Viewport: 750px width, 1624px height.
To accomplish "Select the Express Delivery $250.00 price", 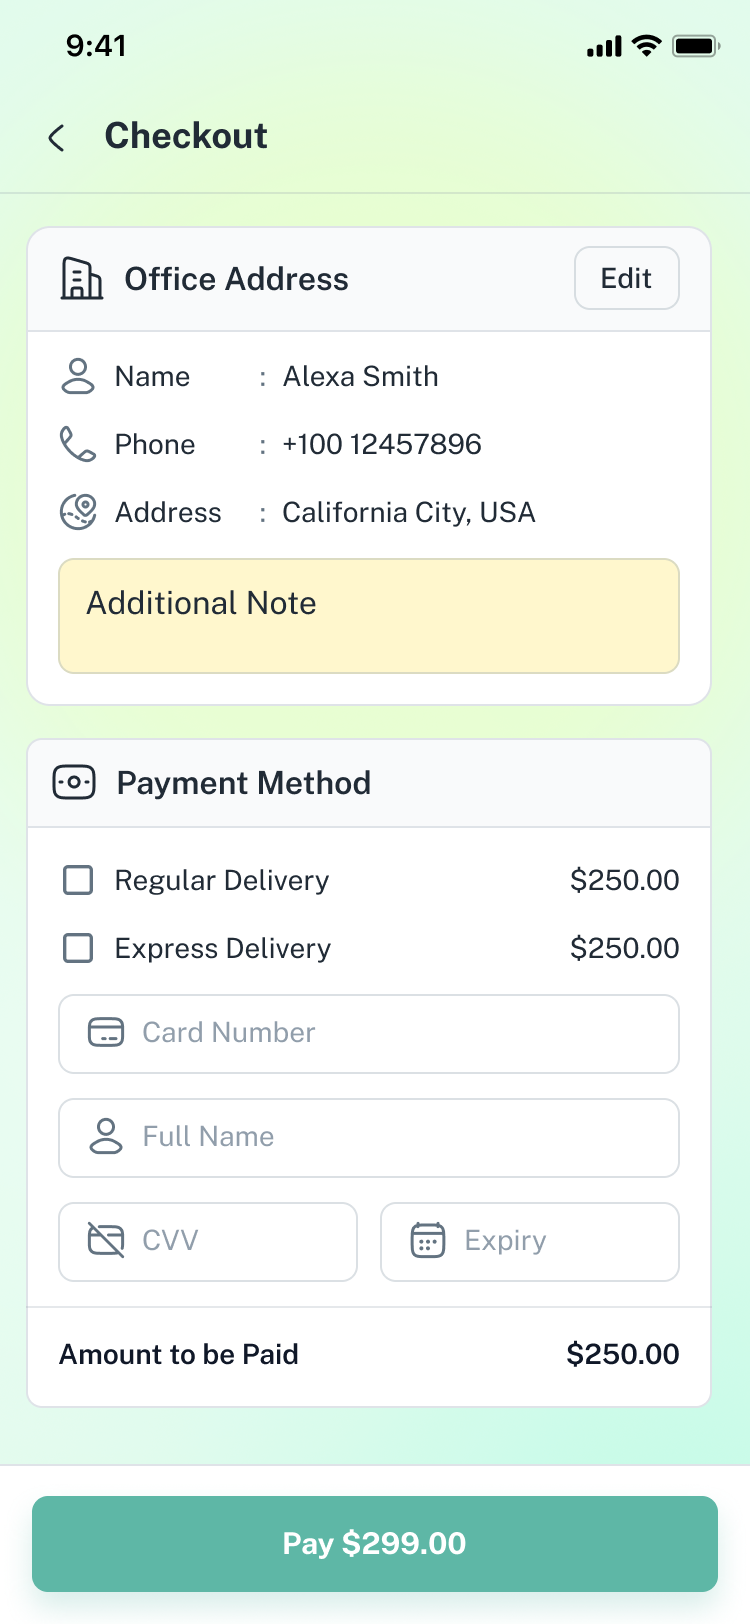I will 624,948.
